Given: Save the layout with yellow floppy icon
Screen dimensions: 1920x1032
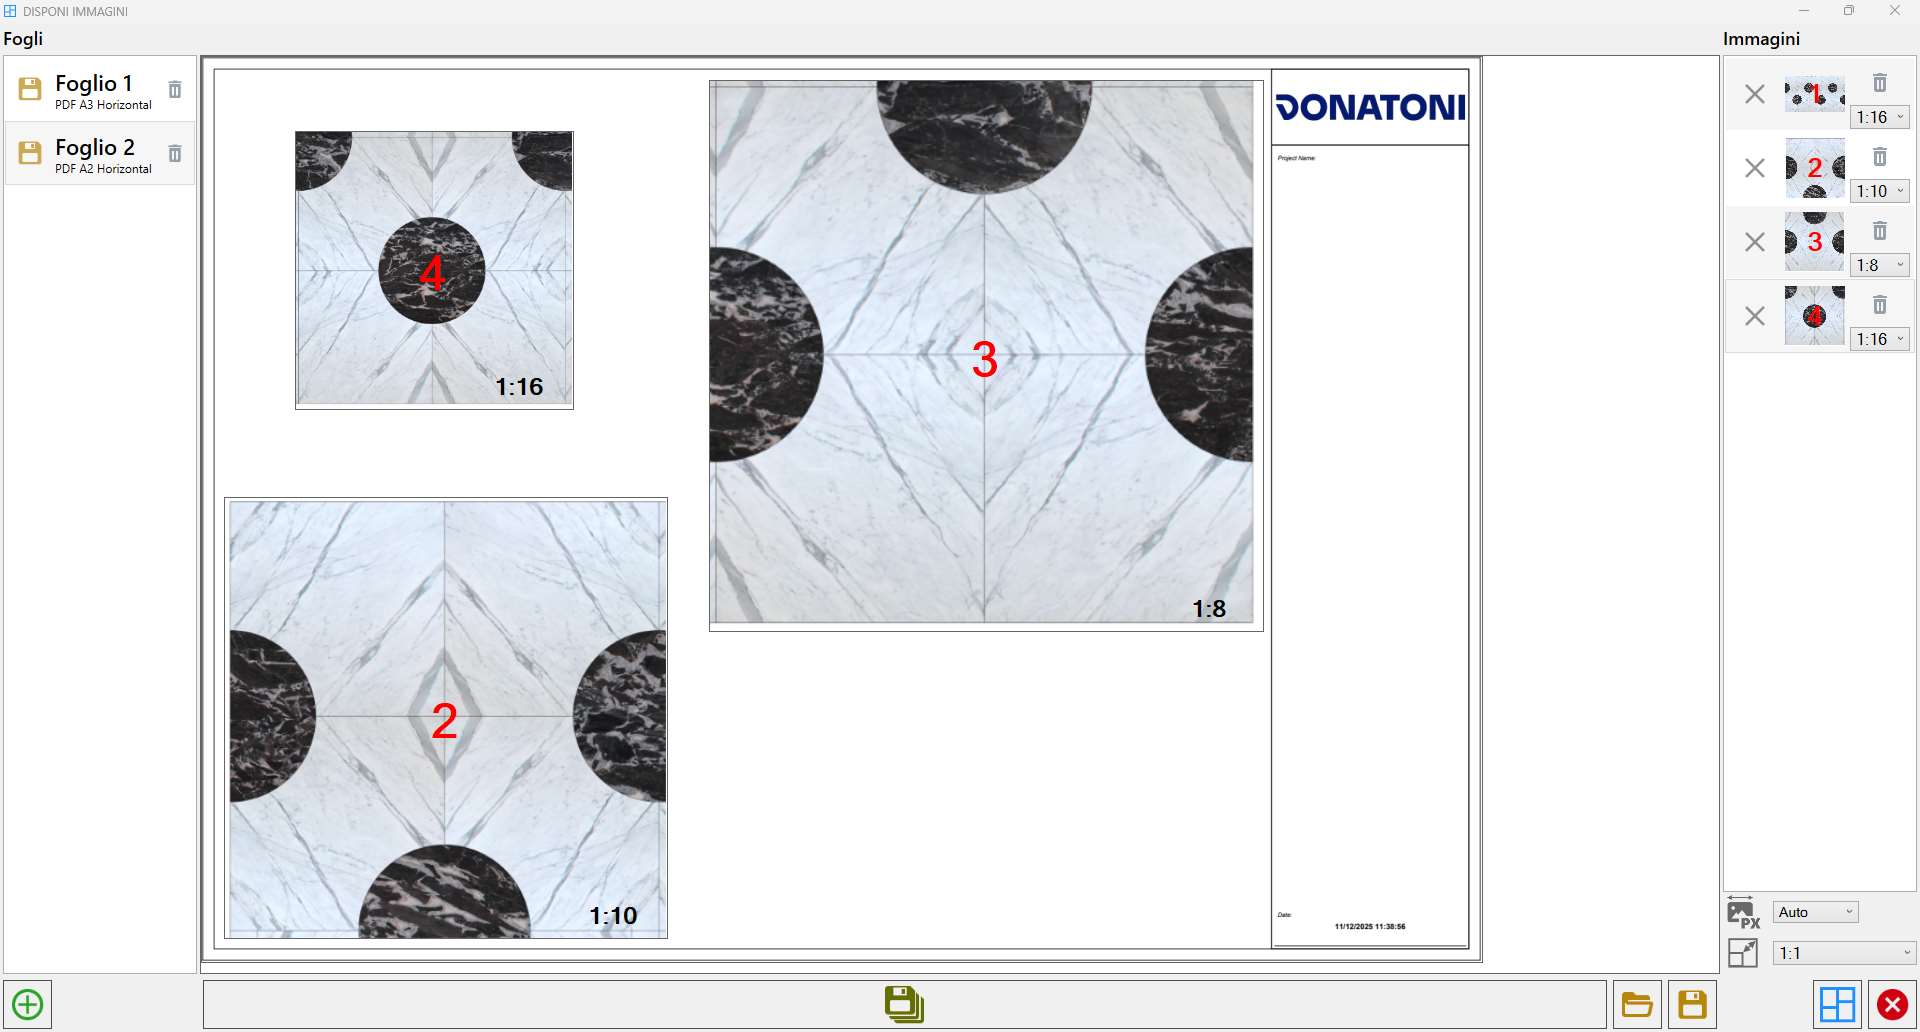Looking at the screenshot, I should (1692, 1004).
